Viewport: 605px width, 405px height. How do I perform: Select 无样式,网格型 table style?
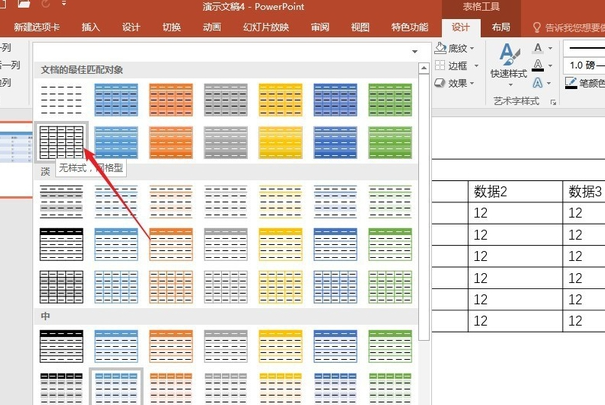click(x=61, y=142)
